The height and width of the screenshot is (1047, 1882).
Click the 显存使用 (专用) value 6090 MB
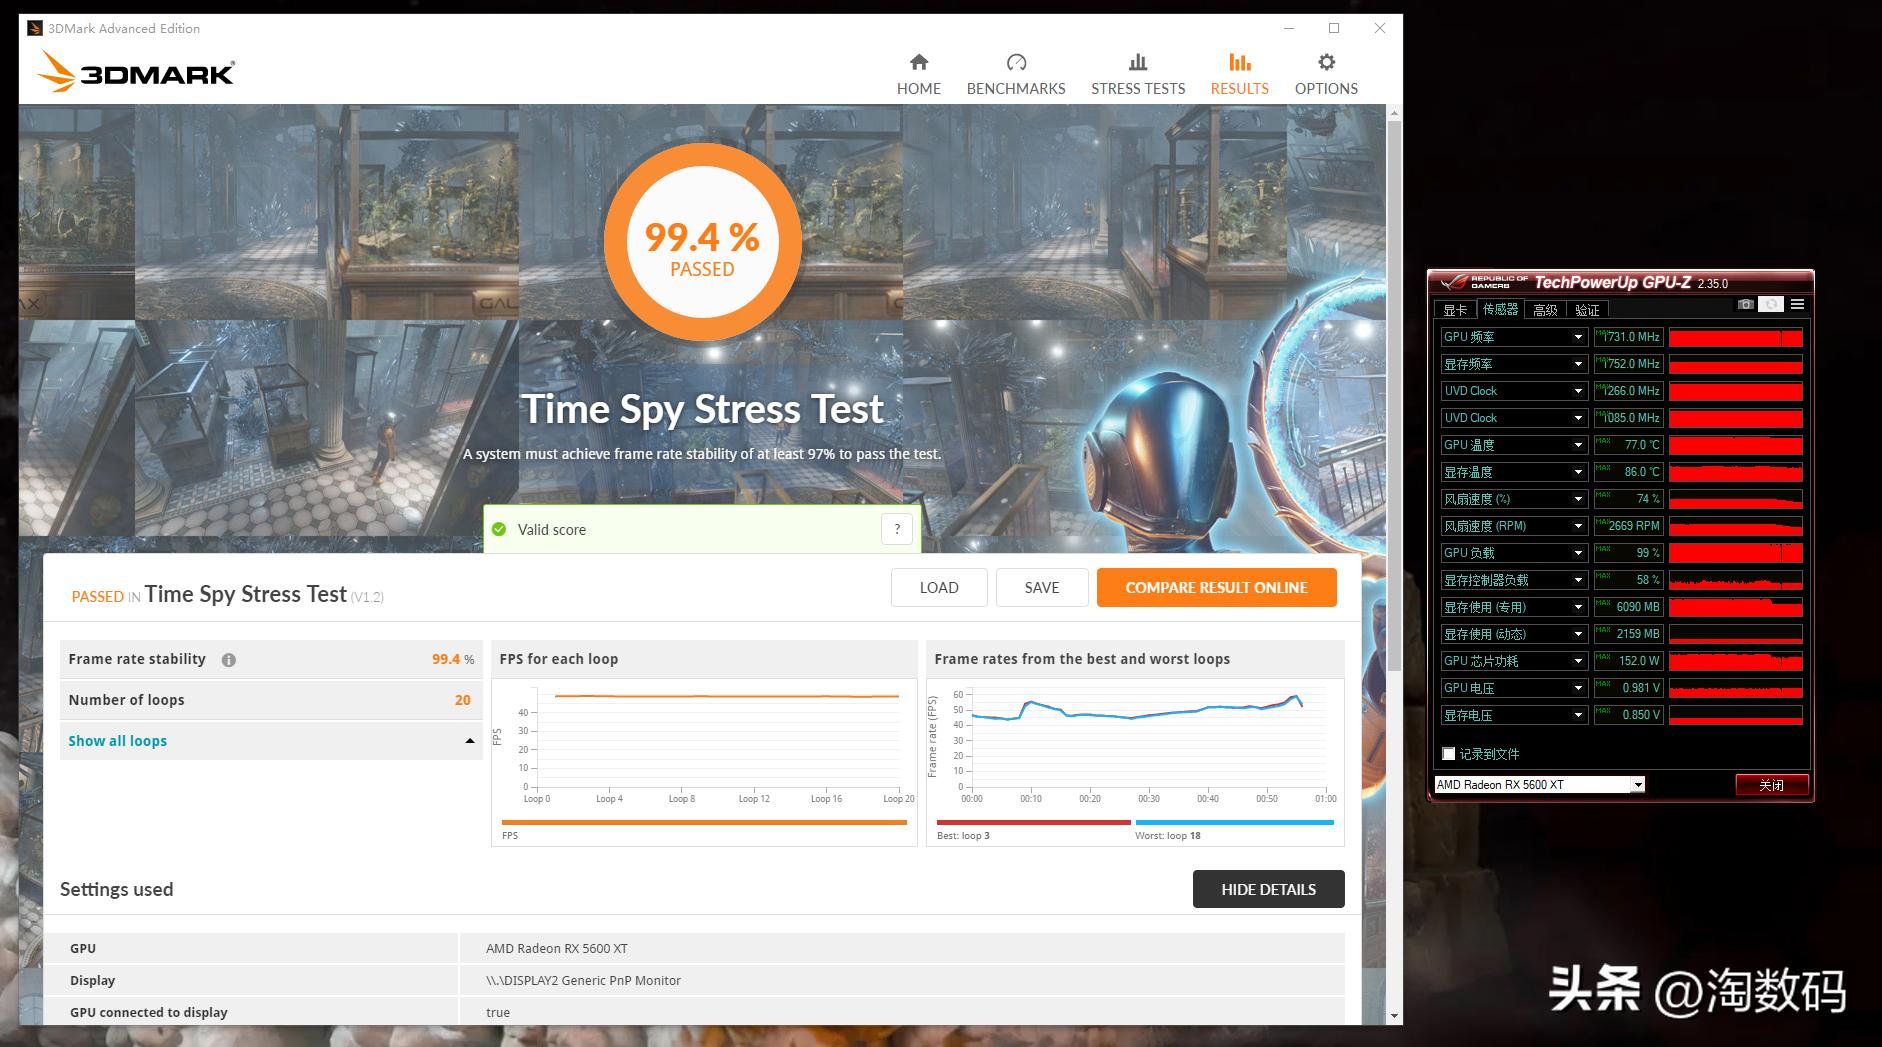1628,607
